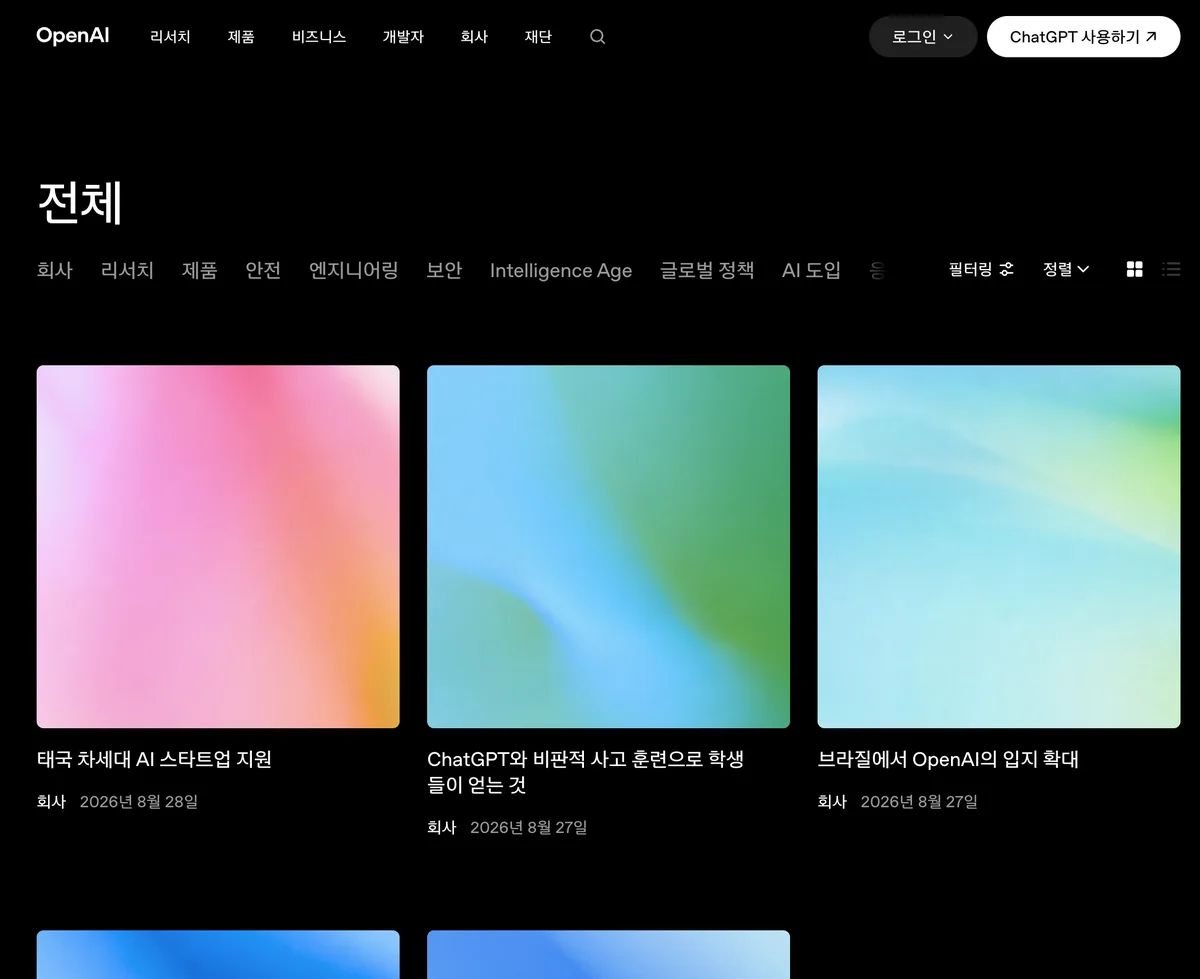Switch to list view layout
The width and height of the screenshot is (1200, 979).
(1171, 269)
